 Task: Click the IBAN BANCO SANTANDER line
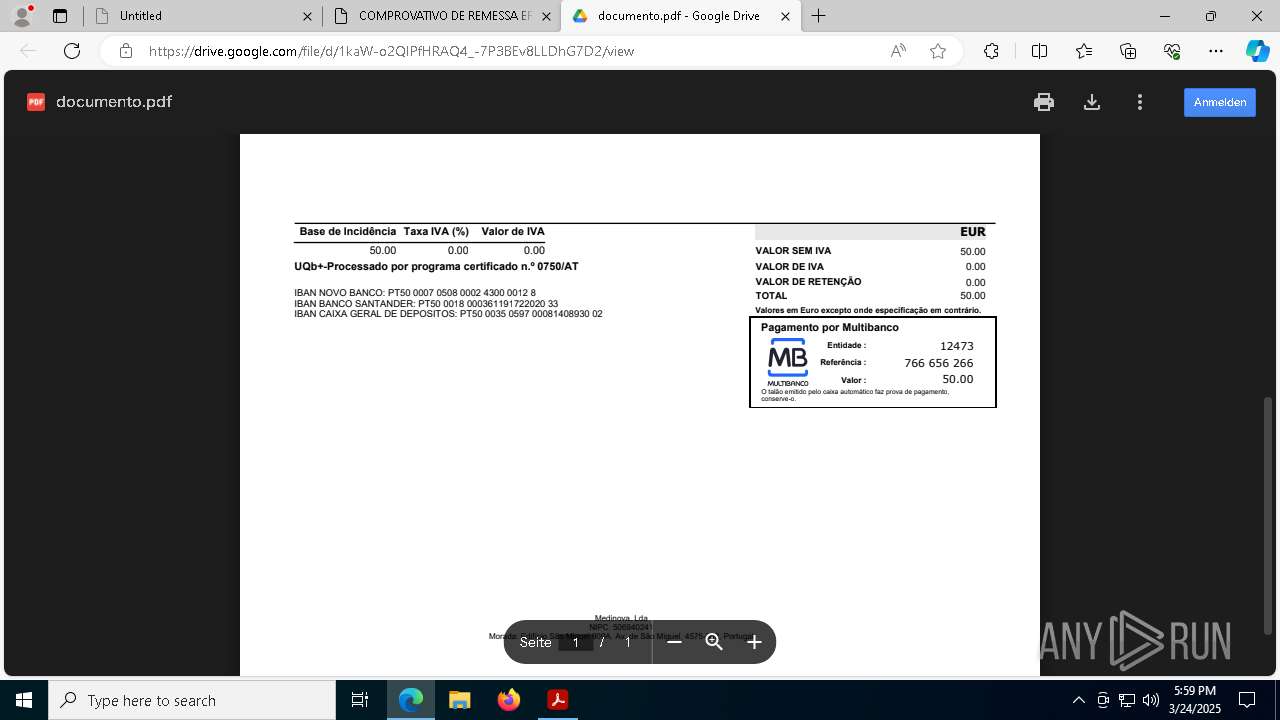coord(426,304)
